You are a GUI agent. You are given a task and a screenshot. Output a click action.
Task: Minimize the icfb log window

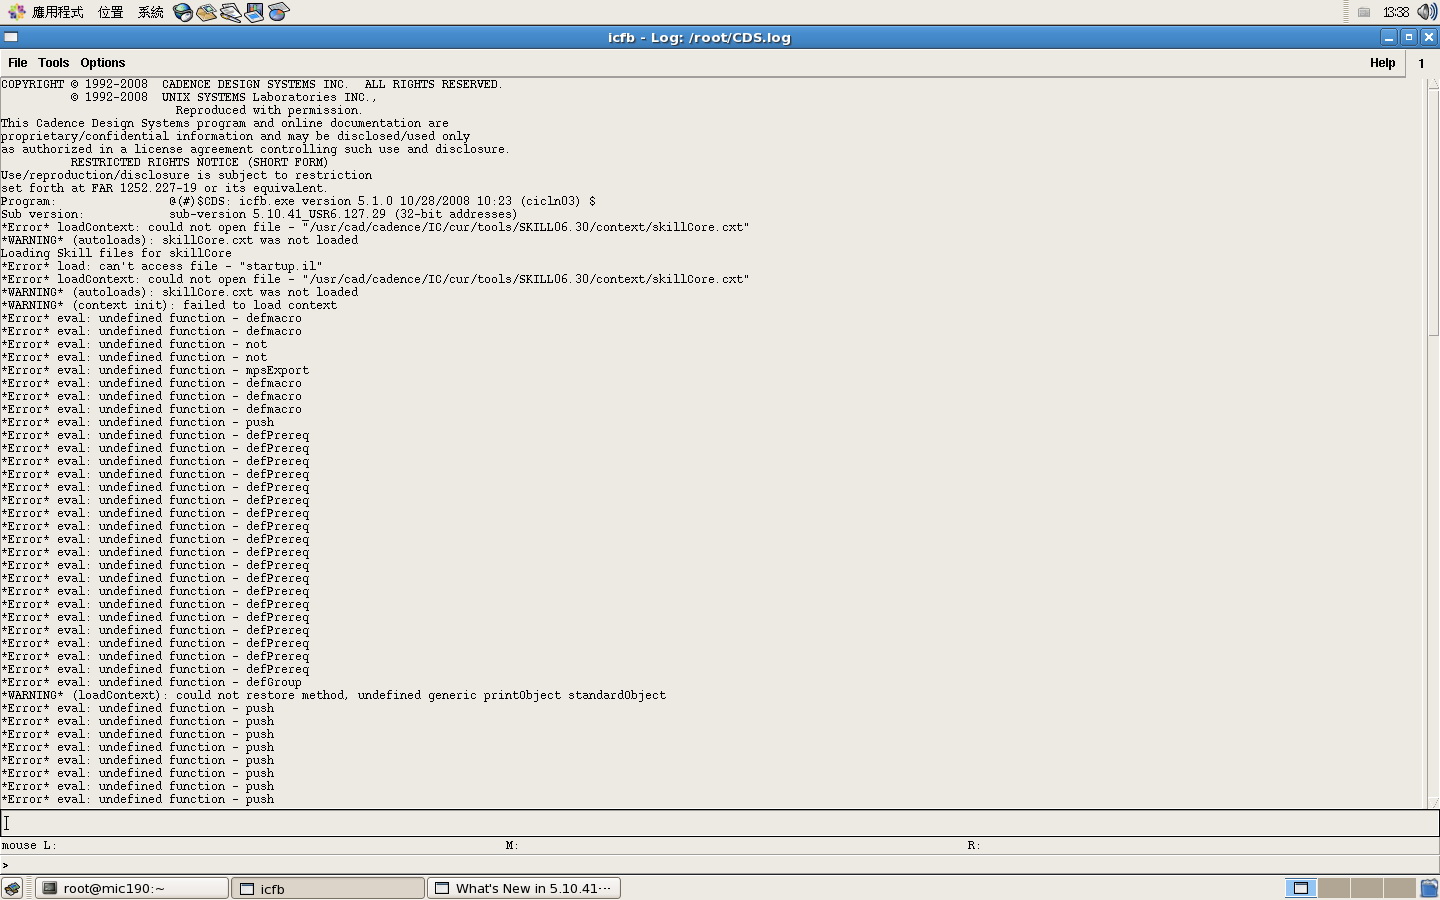click(x=1389, y=37)
